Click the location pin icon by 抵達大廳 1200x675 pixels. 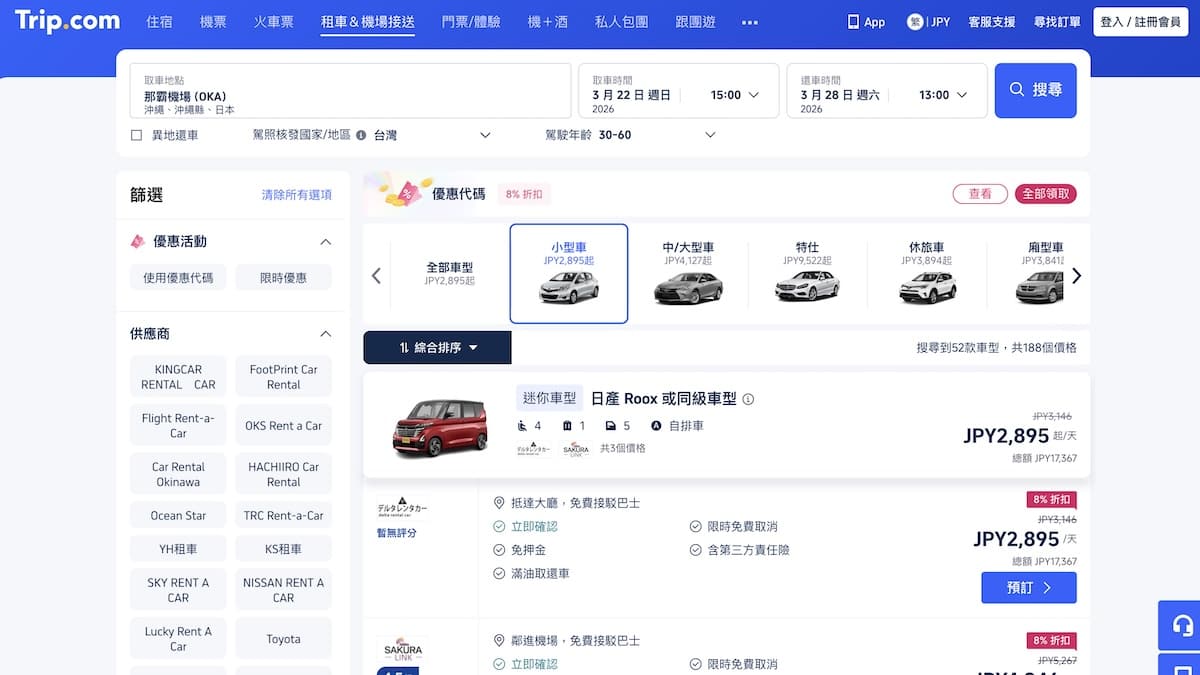tap(499, 503)
